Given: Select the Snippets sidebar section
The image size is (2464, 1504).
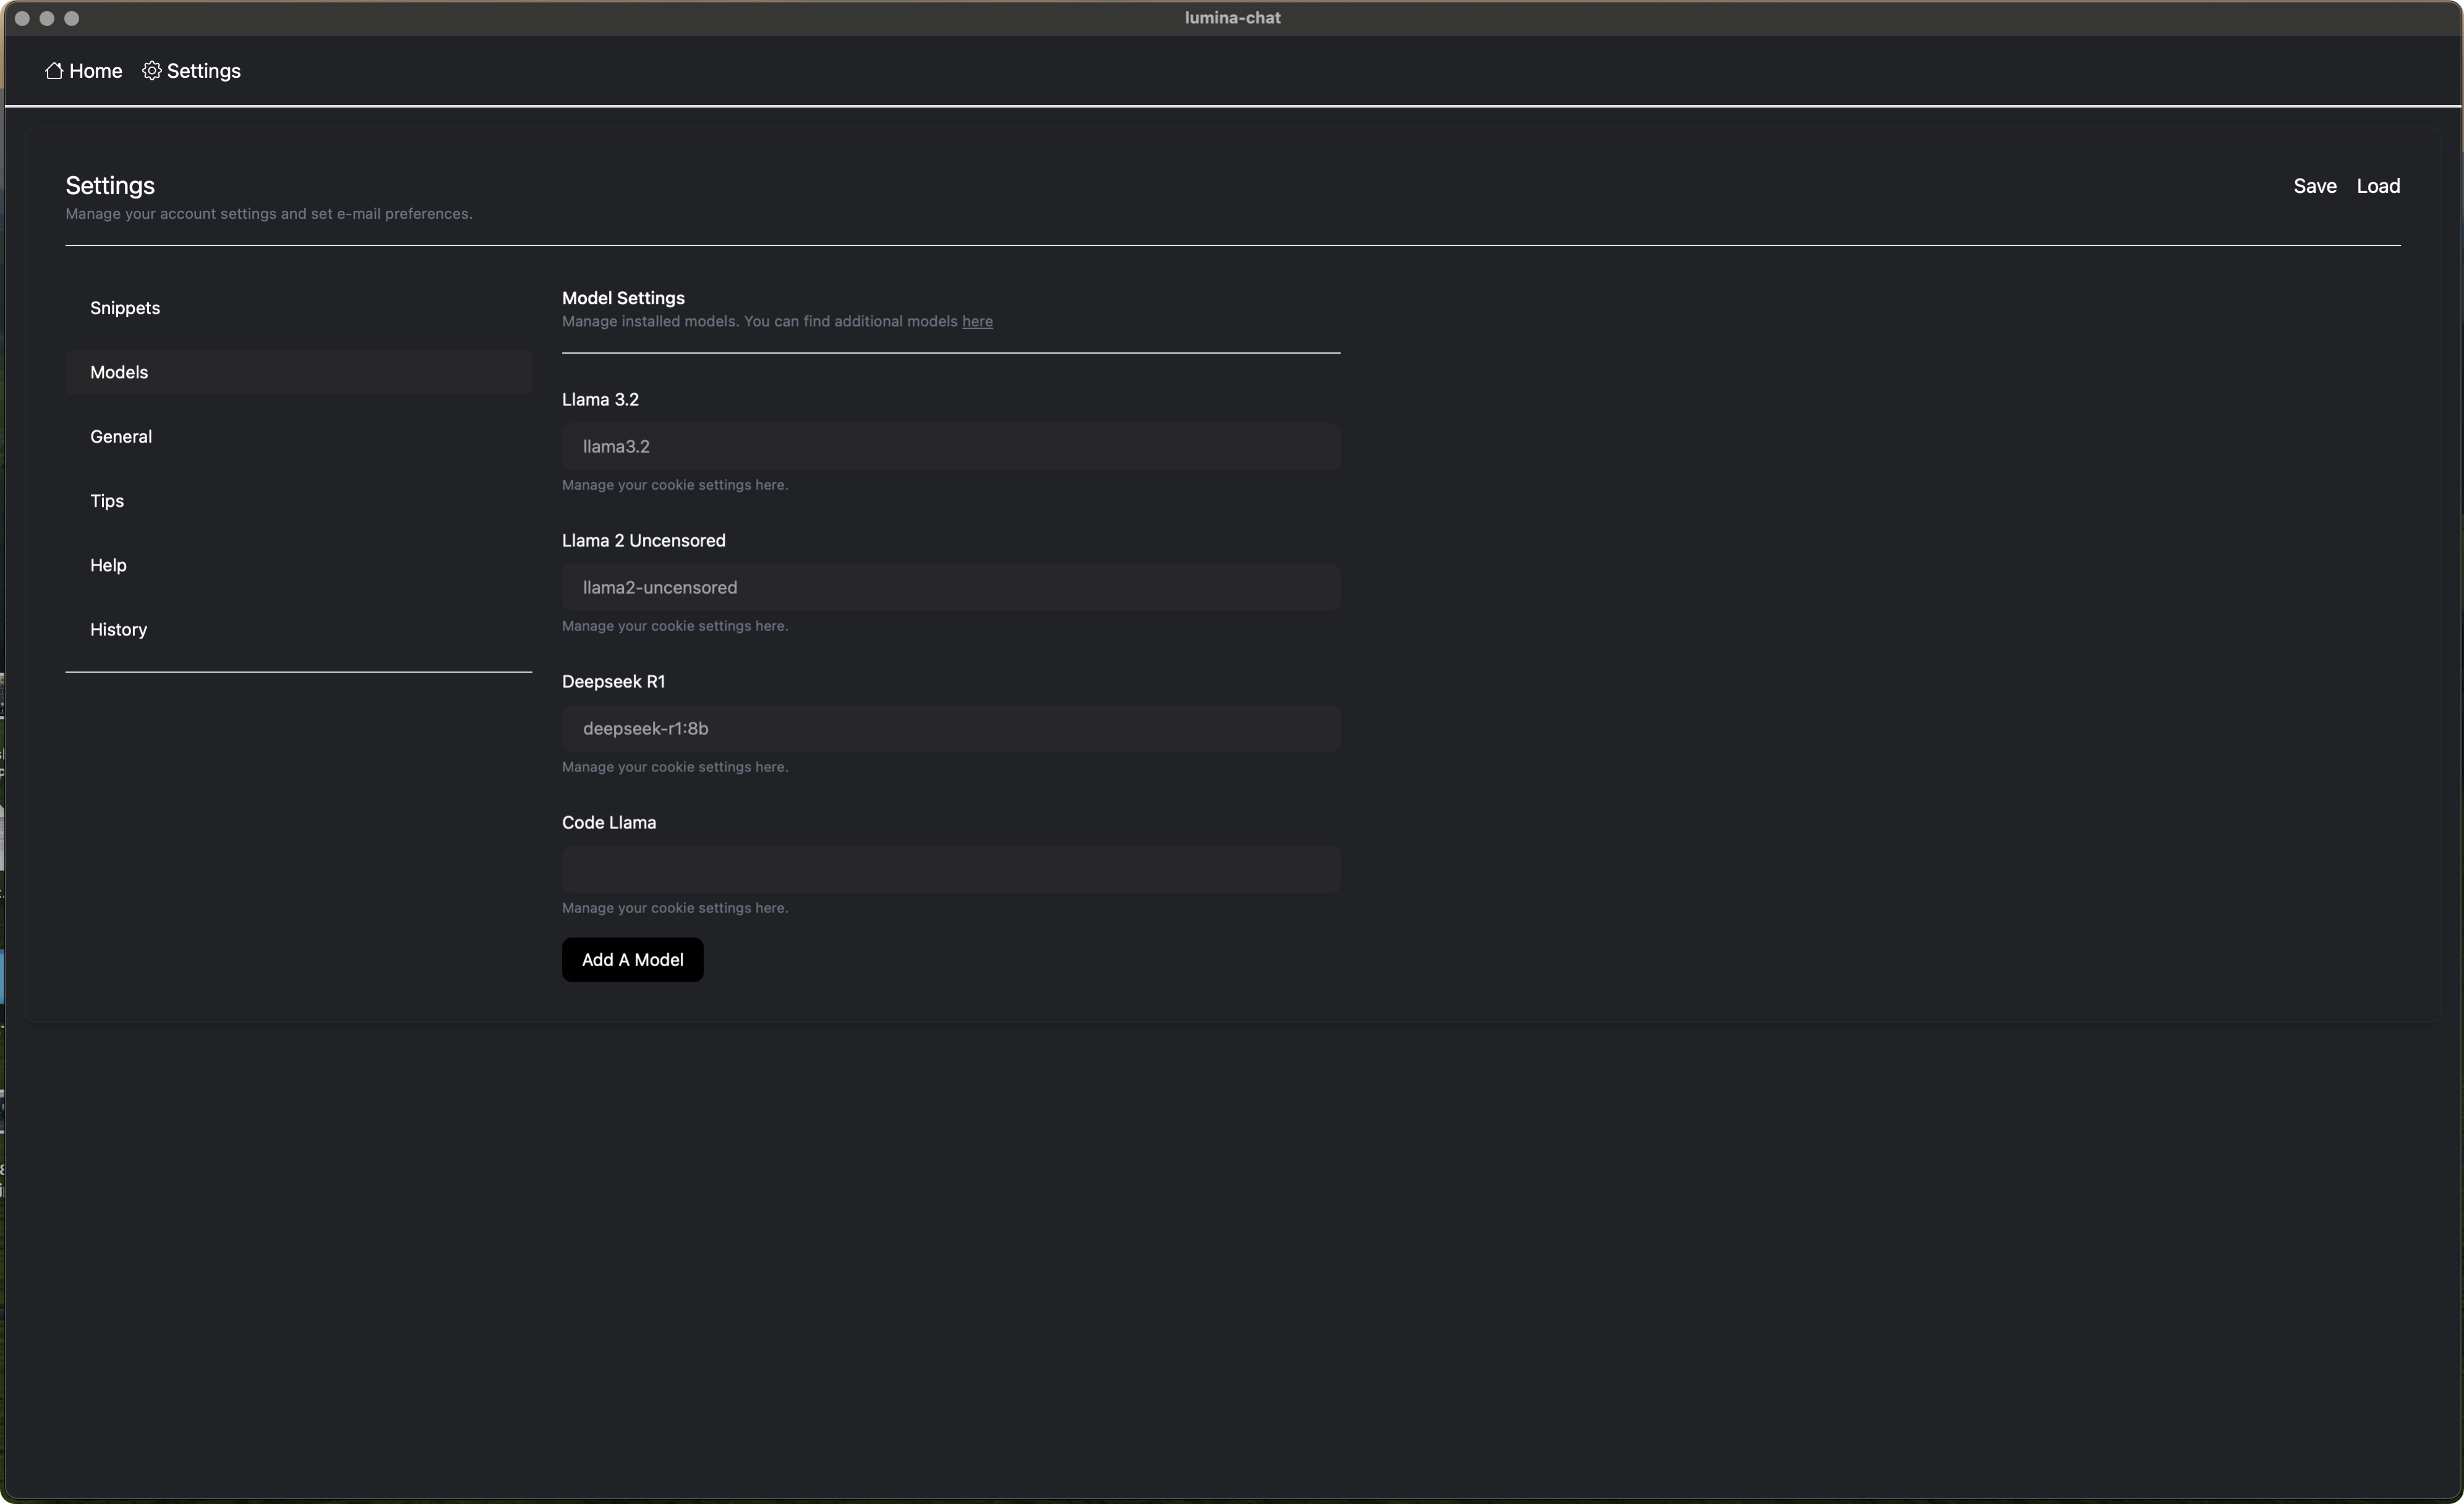Looking at the screenshot, I should coord(298,308).
